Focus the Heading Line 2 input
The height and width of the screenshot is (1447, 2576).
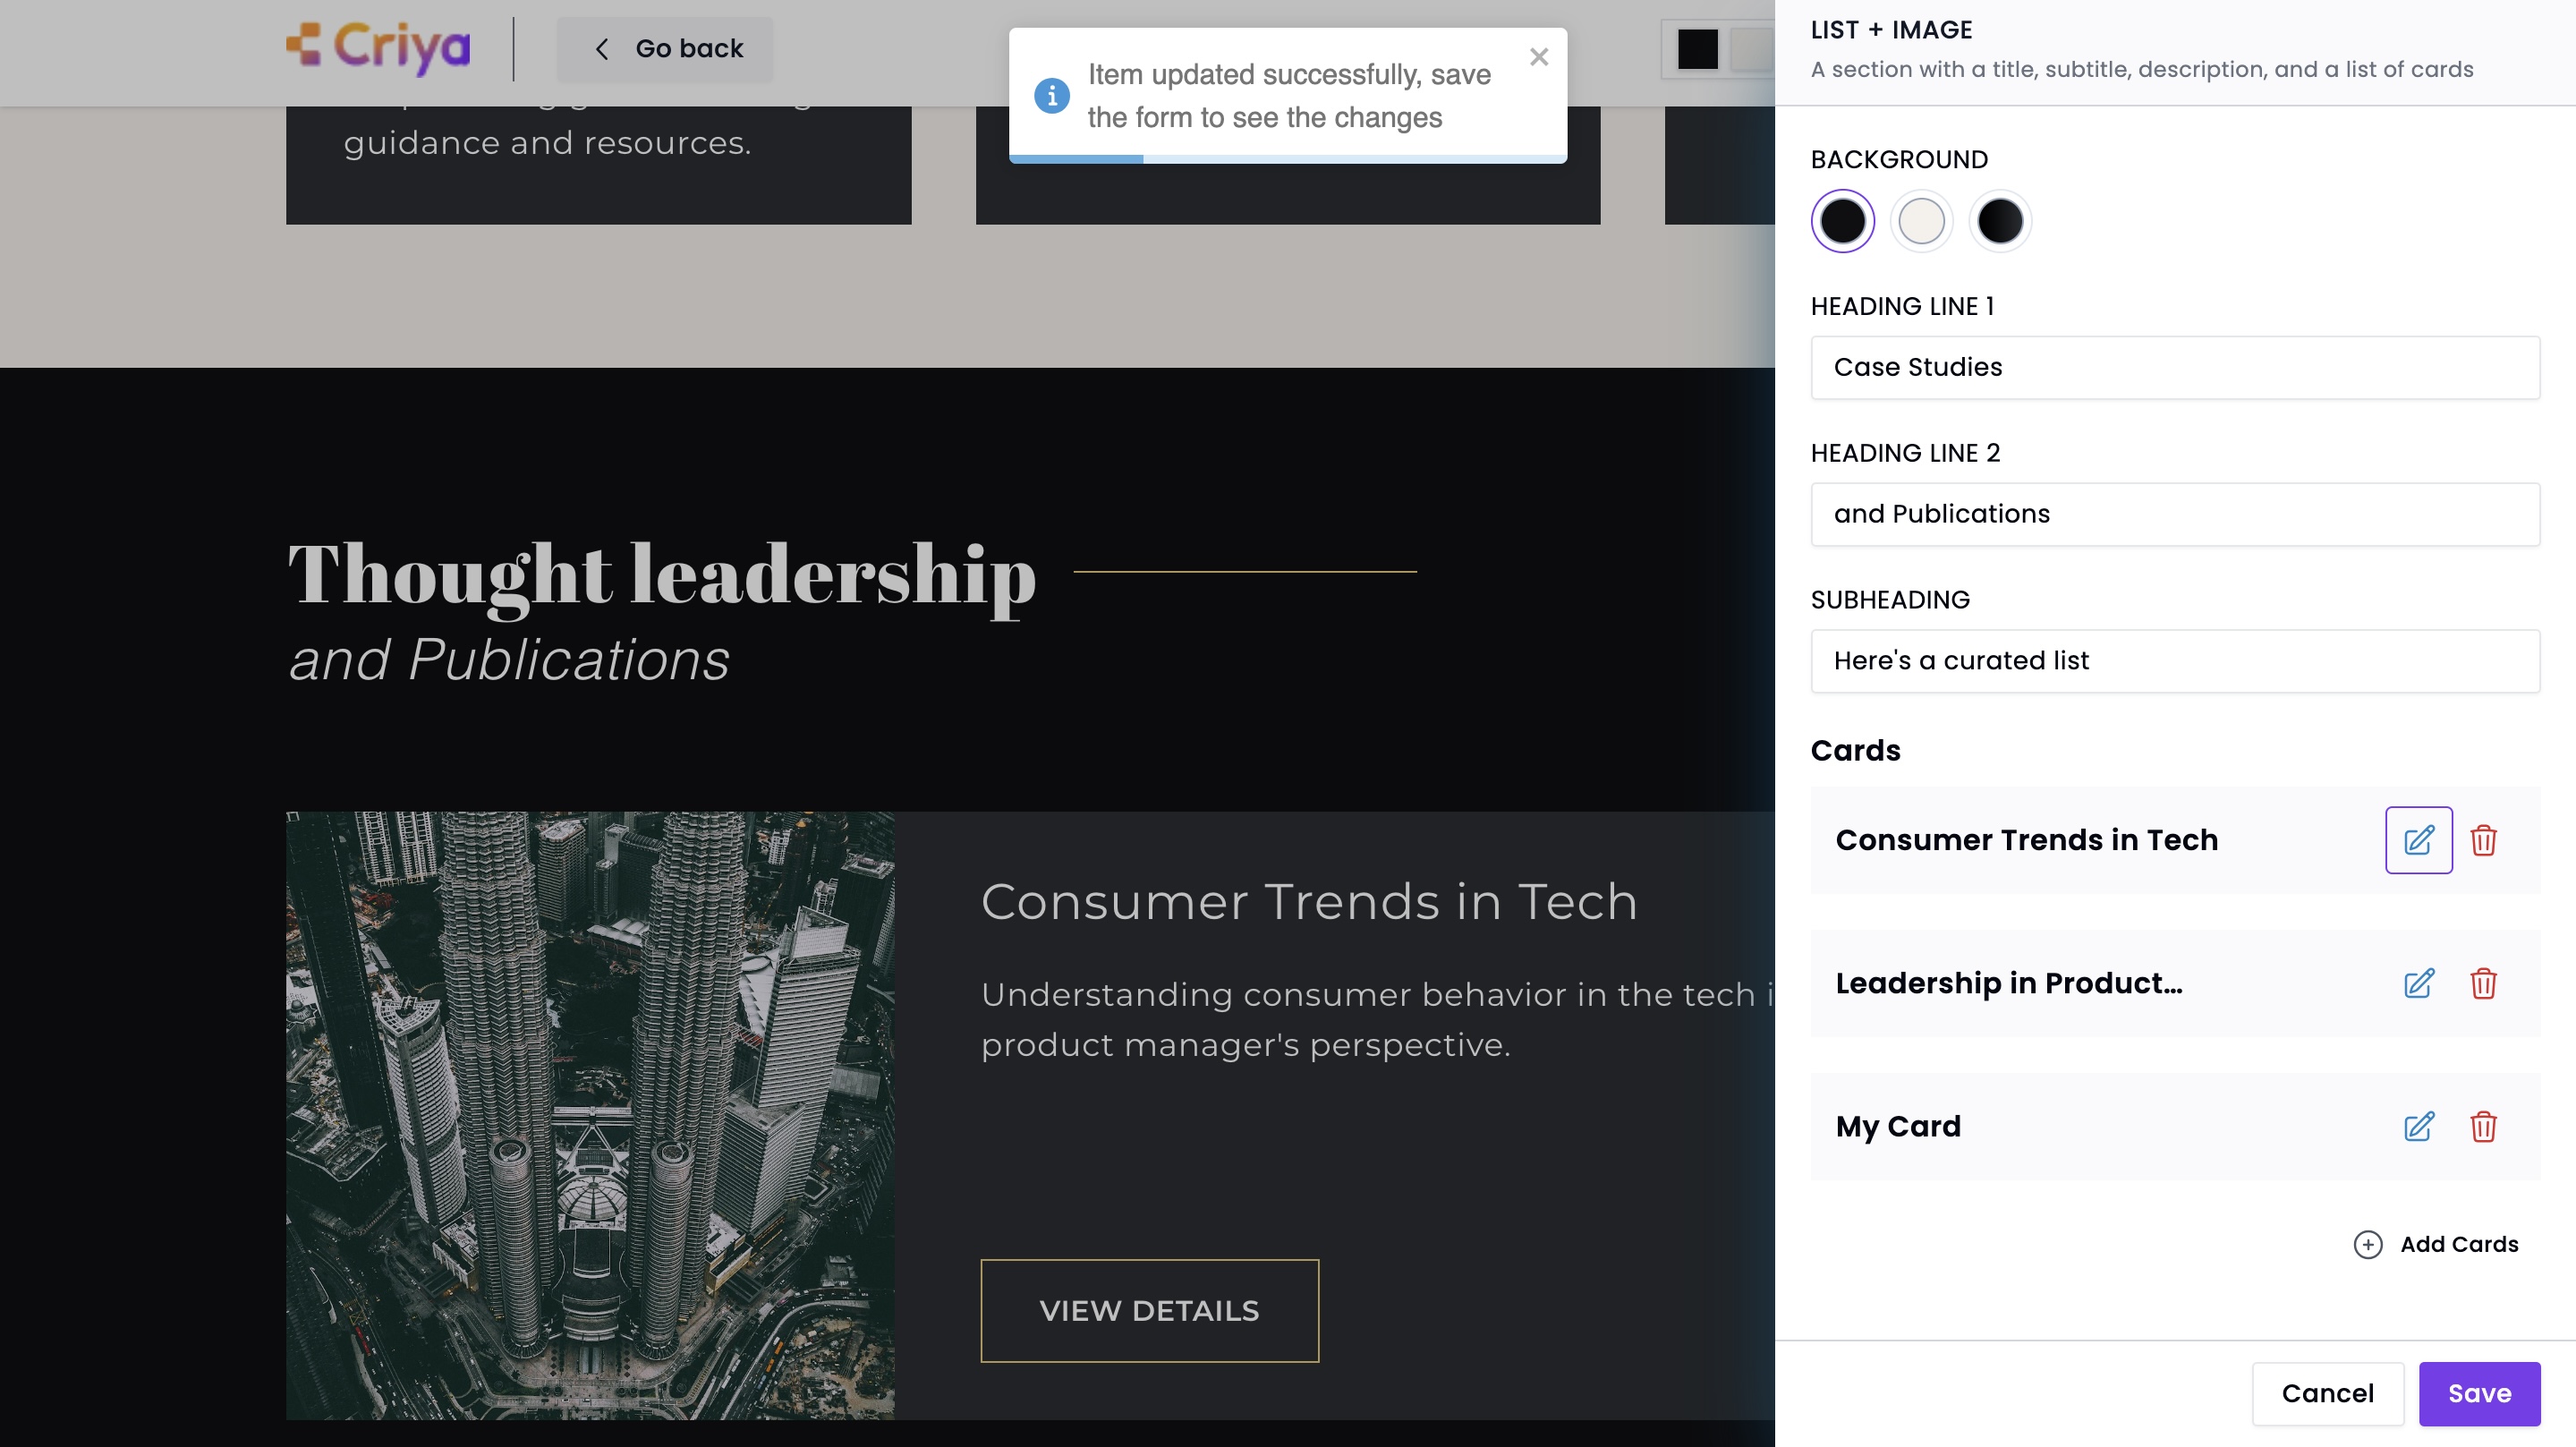tap(2174, 514)
